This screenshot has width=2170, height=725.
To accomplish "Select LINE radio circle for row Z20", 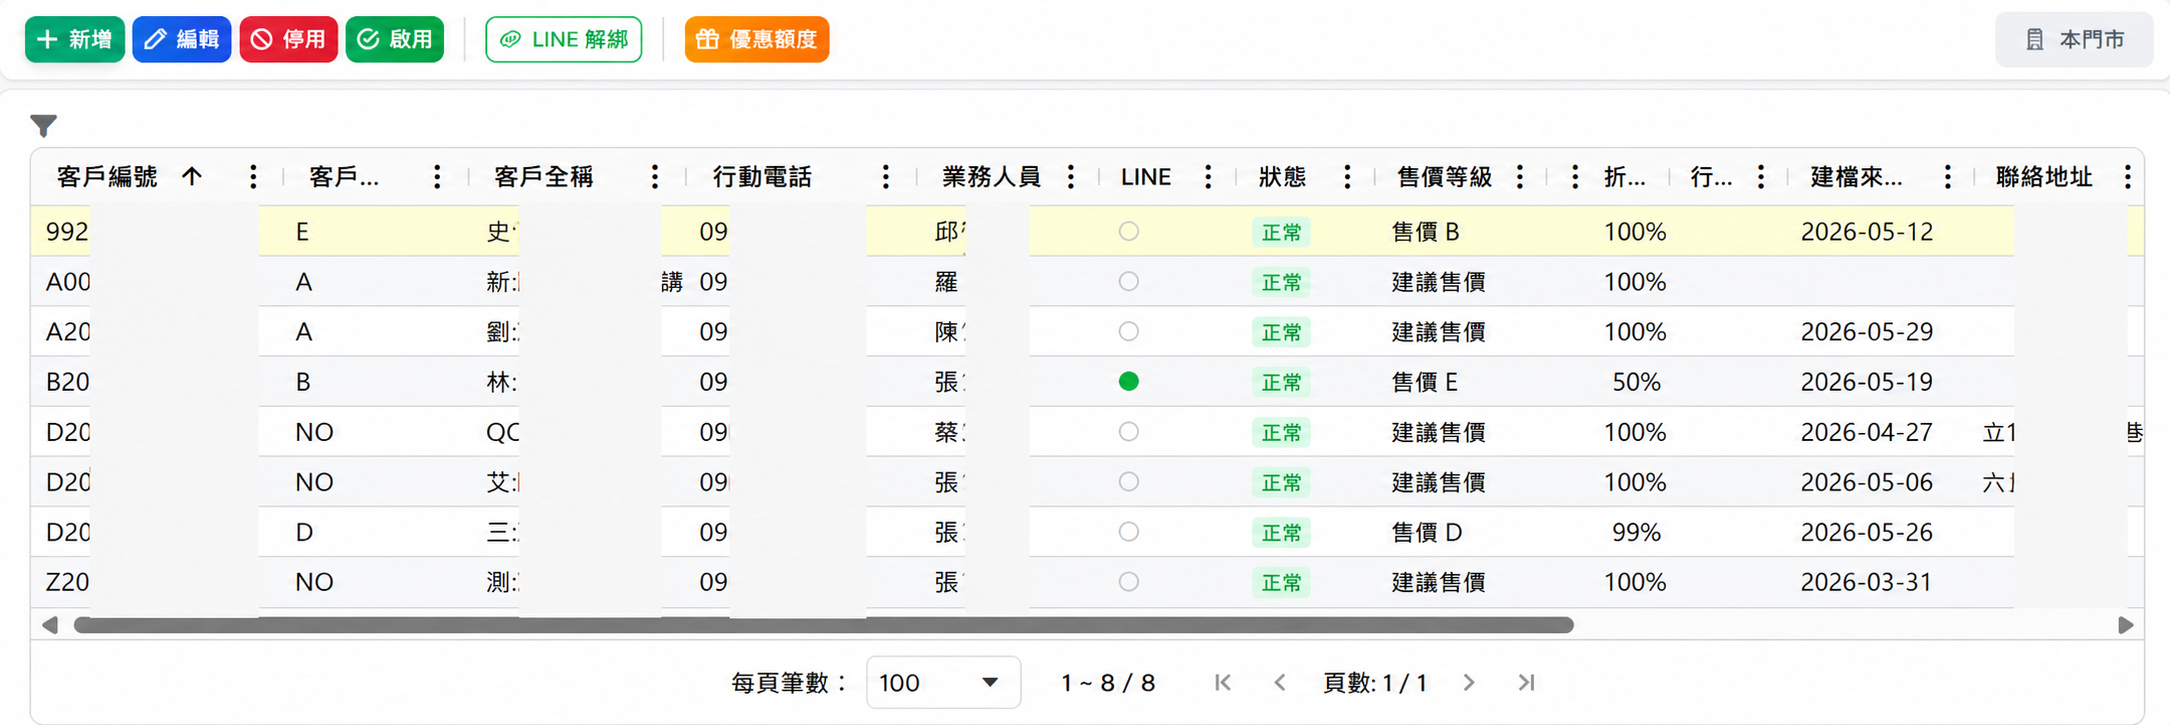I will tap(1129, 581).
